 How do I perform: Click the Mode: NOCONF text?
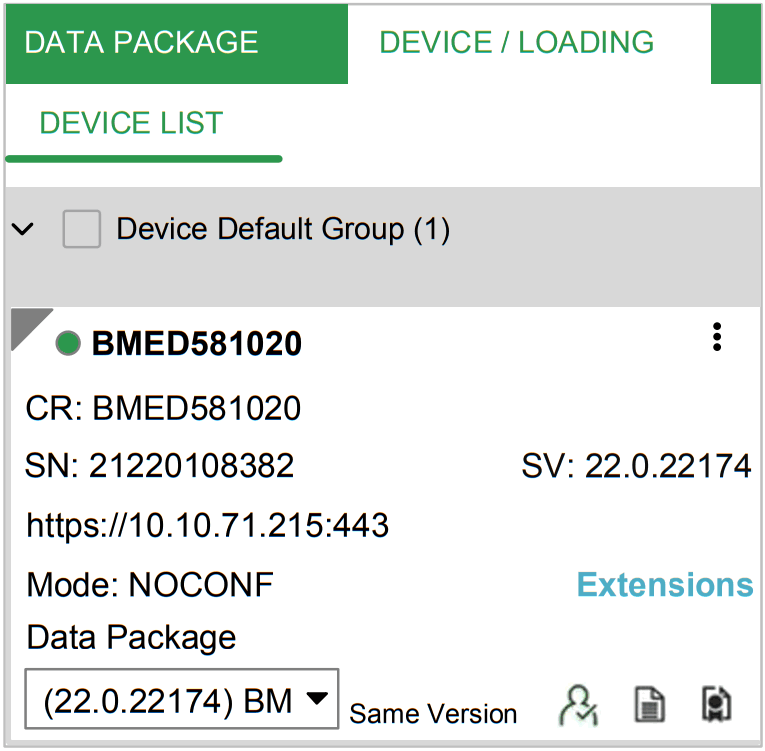click(150, 585)
